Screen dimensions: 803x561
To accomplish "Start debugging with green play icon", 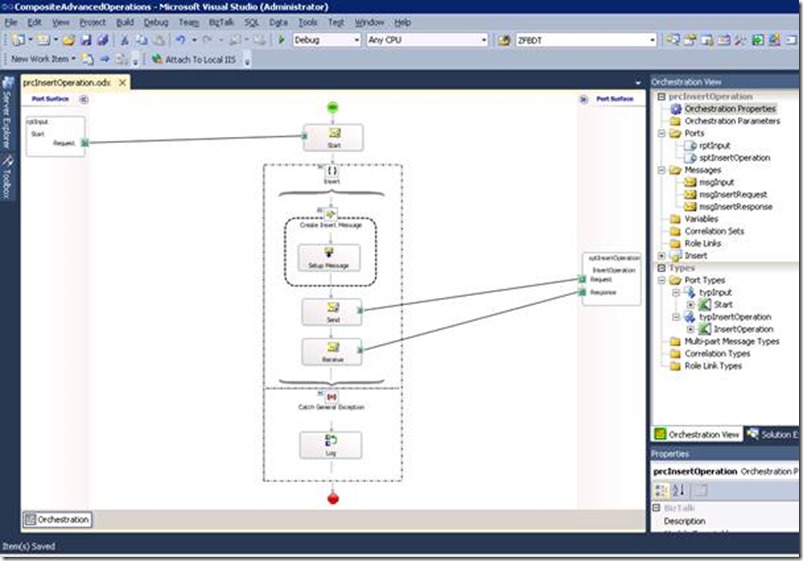I will coord(281,40).
